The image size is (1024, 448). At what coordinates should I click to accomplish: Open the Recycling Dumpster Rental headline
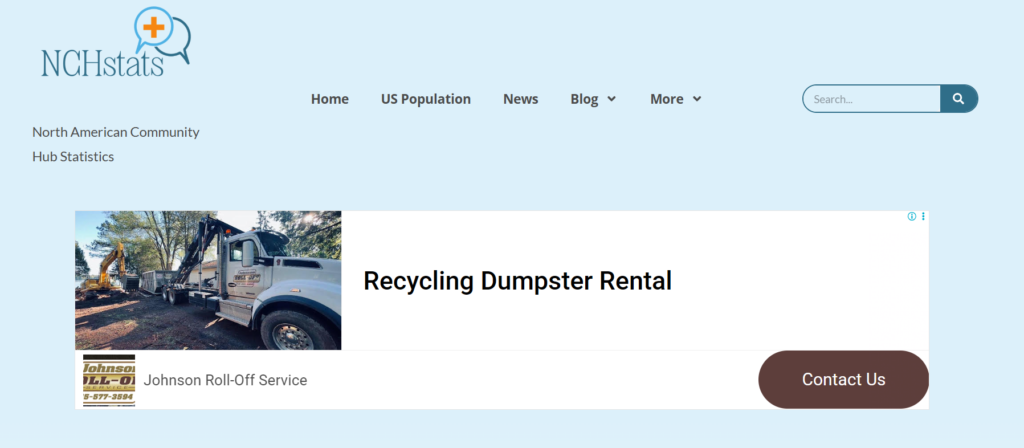coord(517,281)
